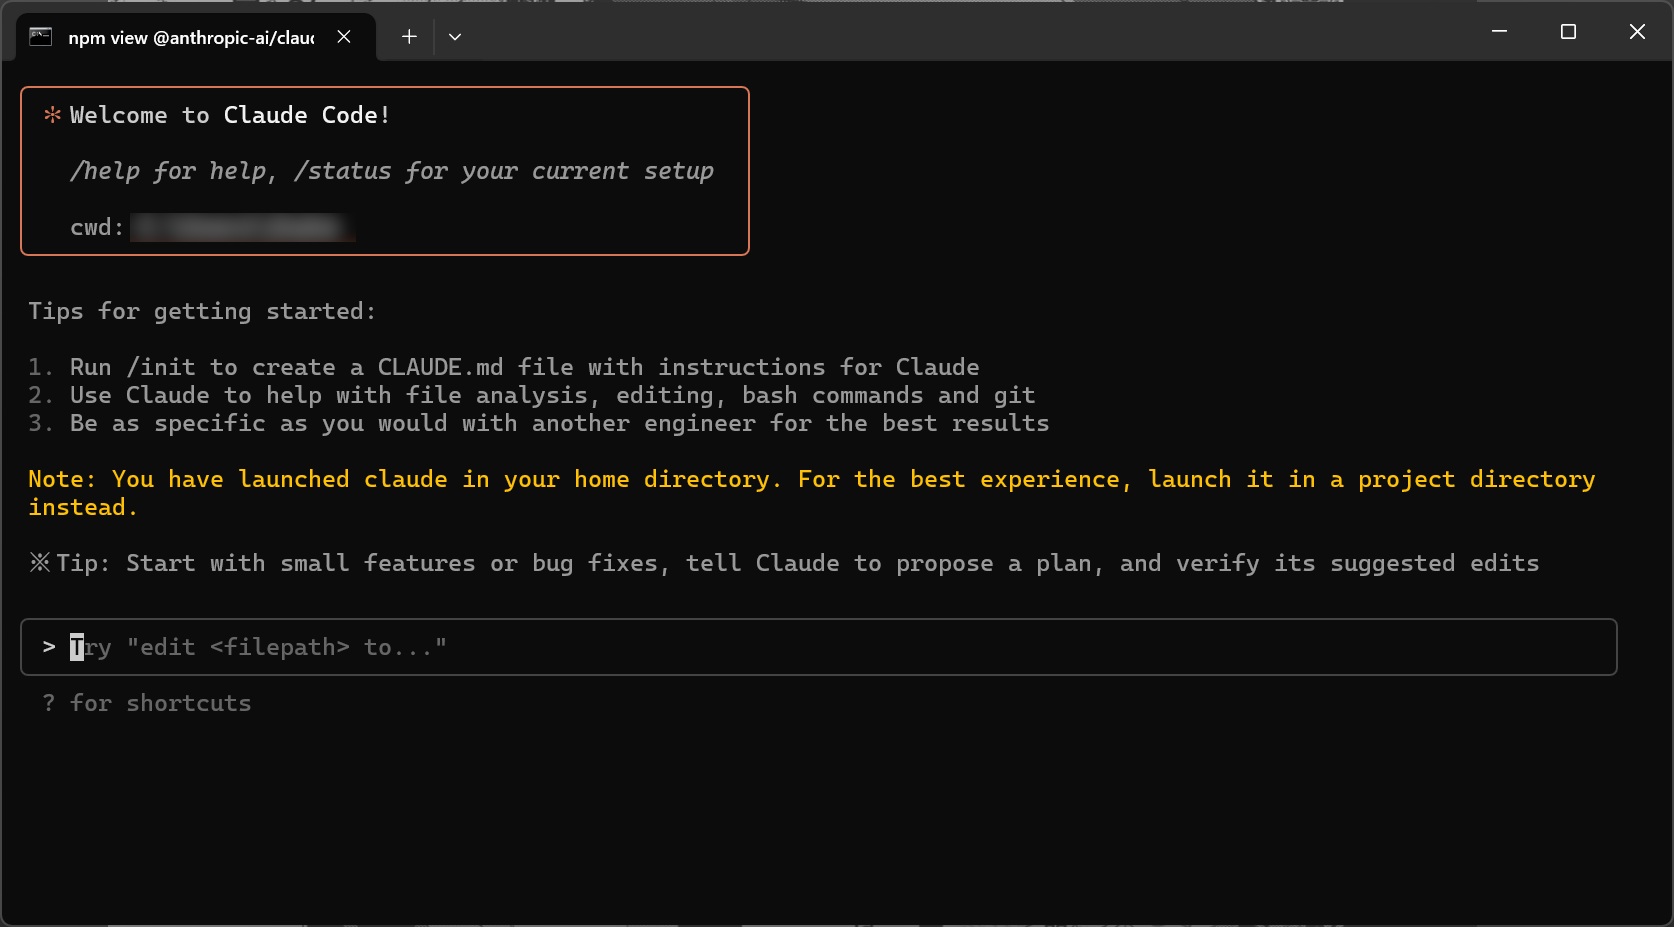Expand the new tab profile dropdown
The width and height of the screenshot is (1674, 927).
pyautogui.click(x=455, y=37)
